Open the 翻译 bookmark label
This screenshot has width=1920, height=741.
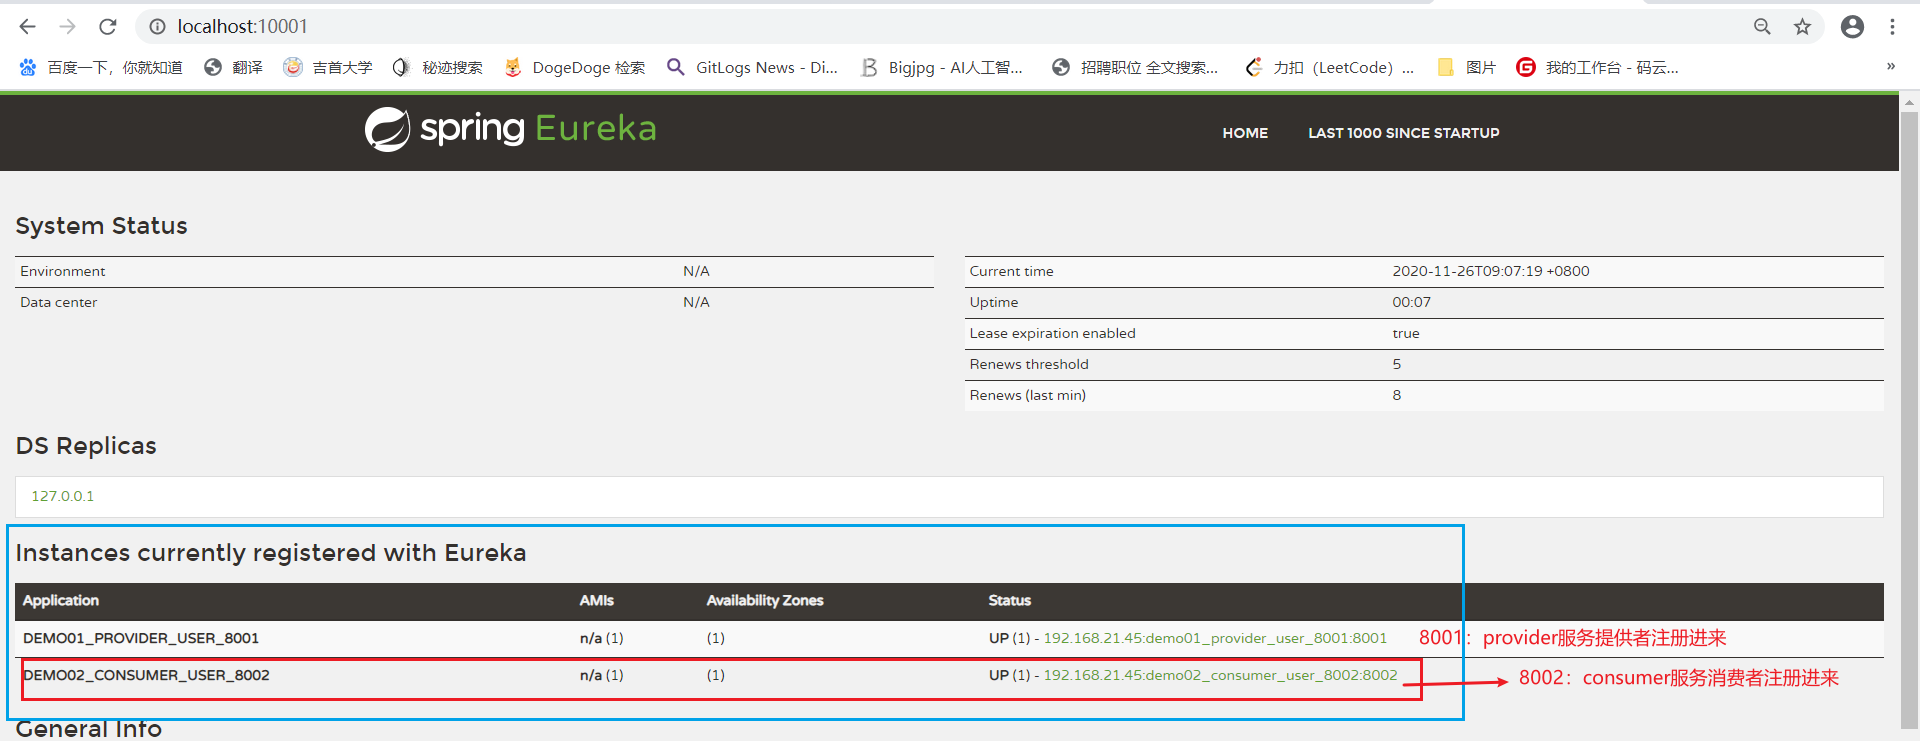click(x=247, y=67)
